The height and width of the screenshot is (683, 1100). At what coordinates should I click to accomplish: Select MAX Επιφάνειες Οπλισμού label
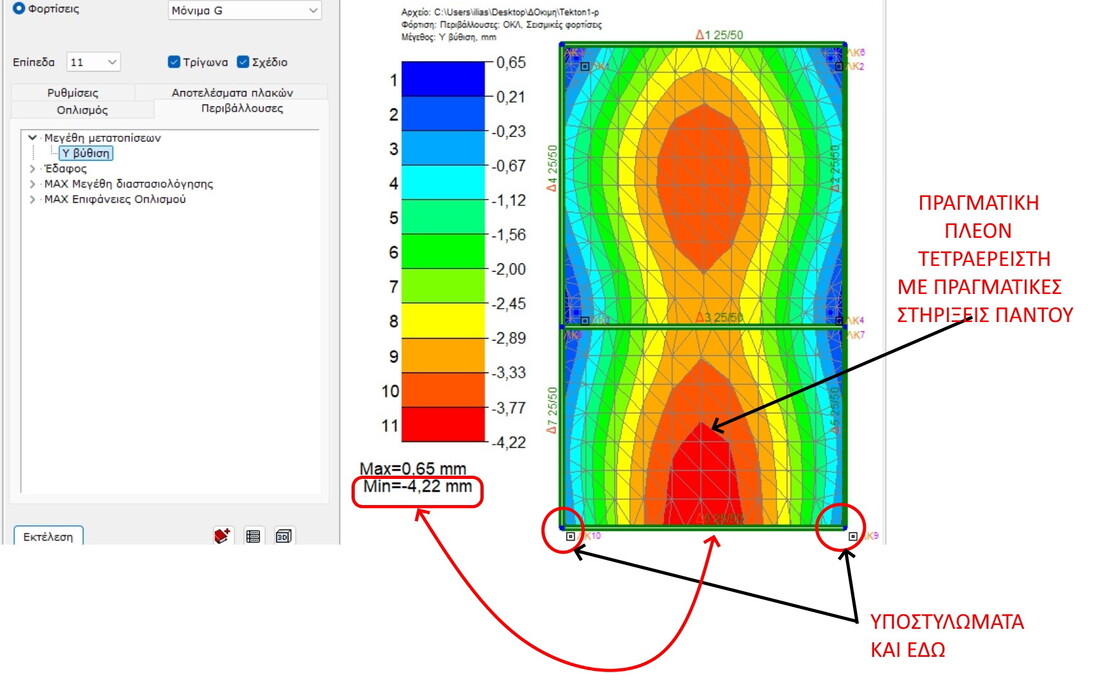115,199
